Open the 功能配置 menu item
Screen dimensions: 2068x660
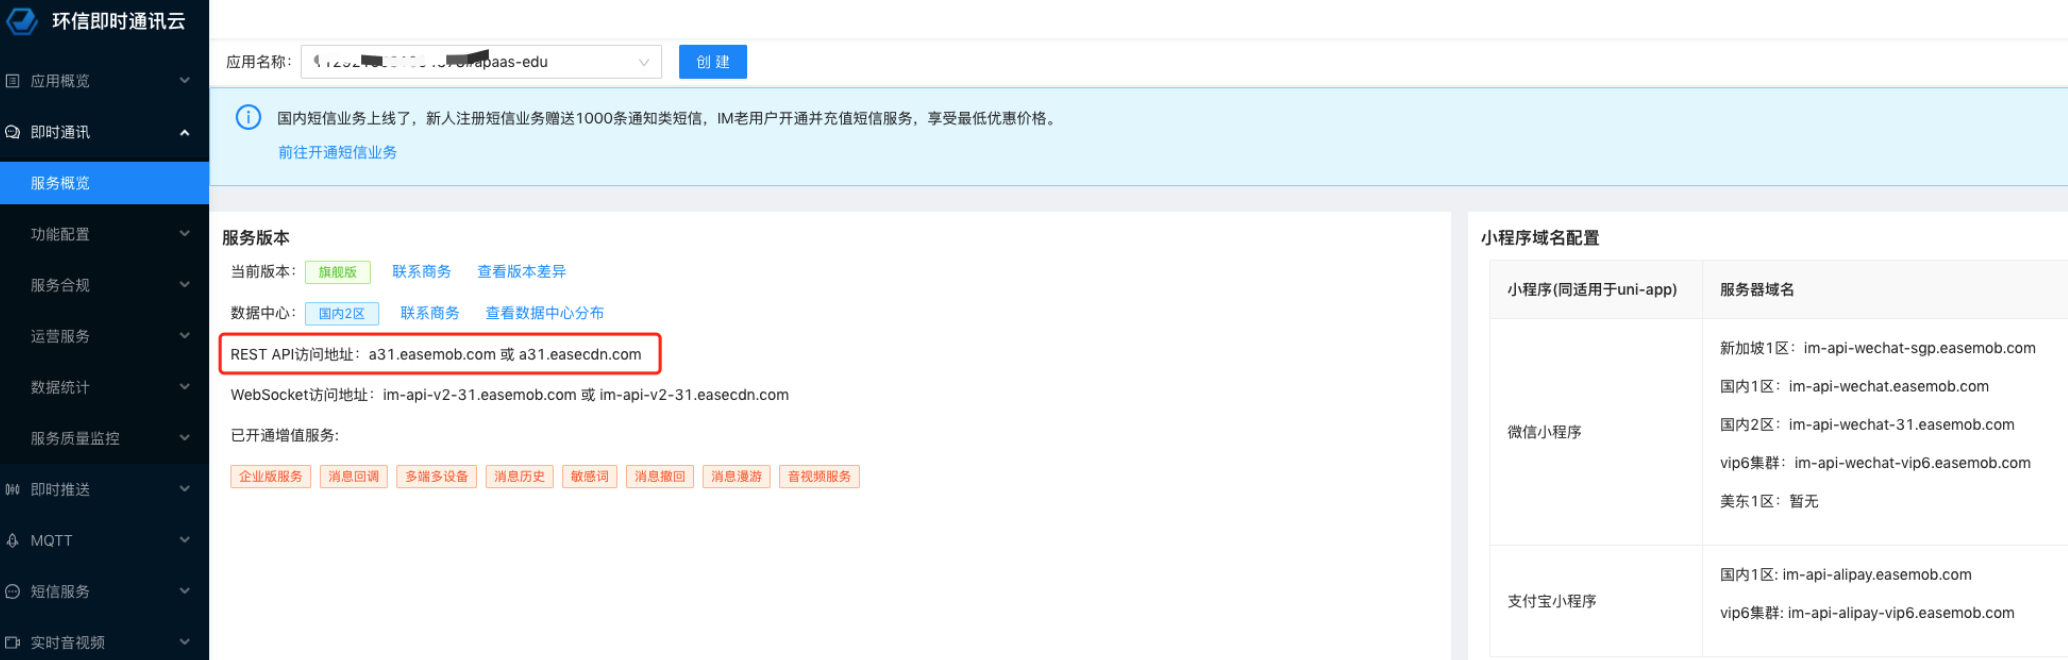pos(104,234)
